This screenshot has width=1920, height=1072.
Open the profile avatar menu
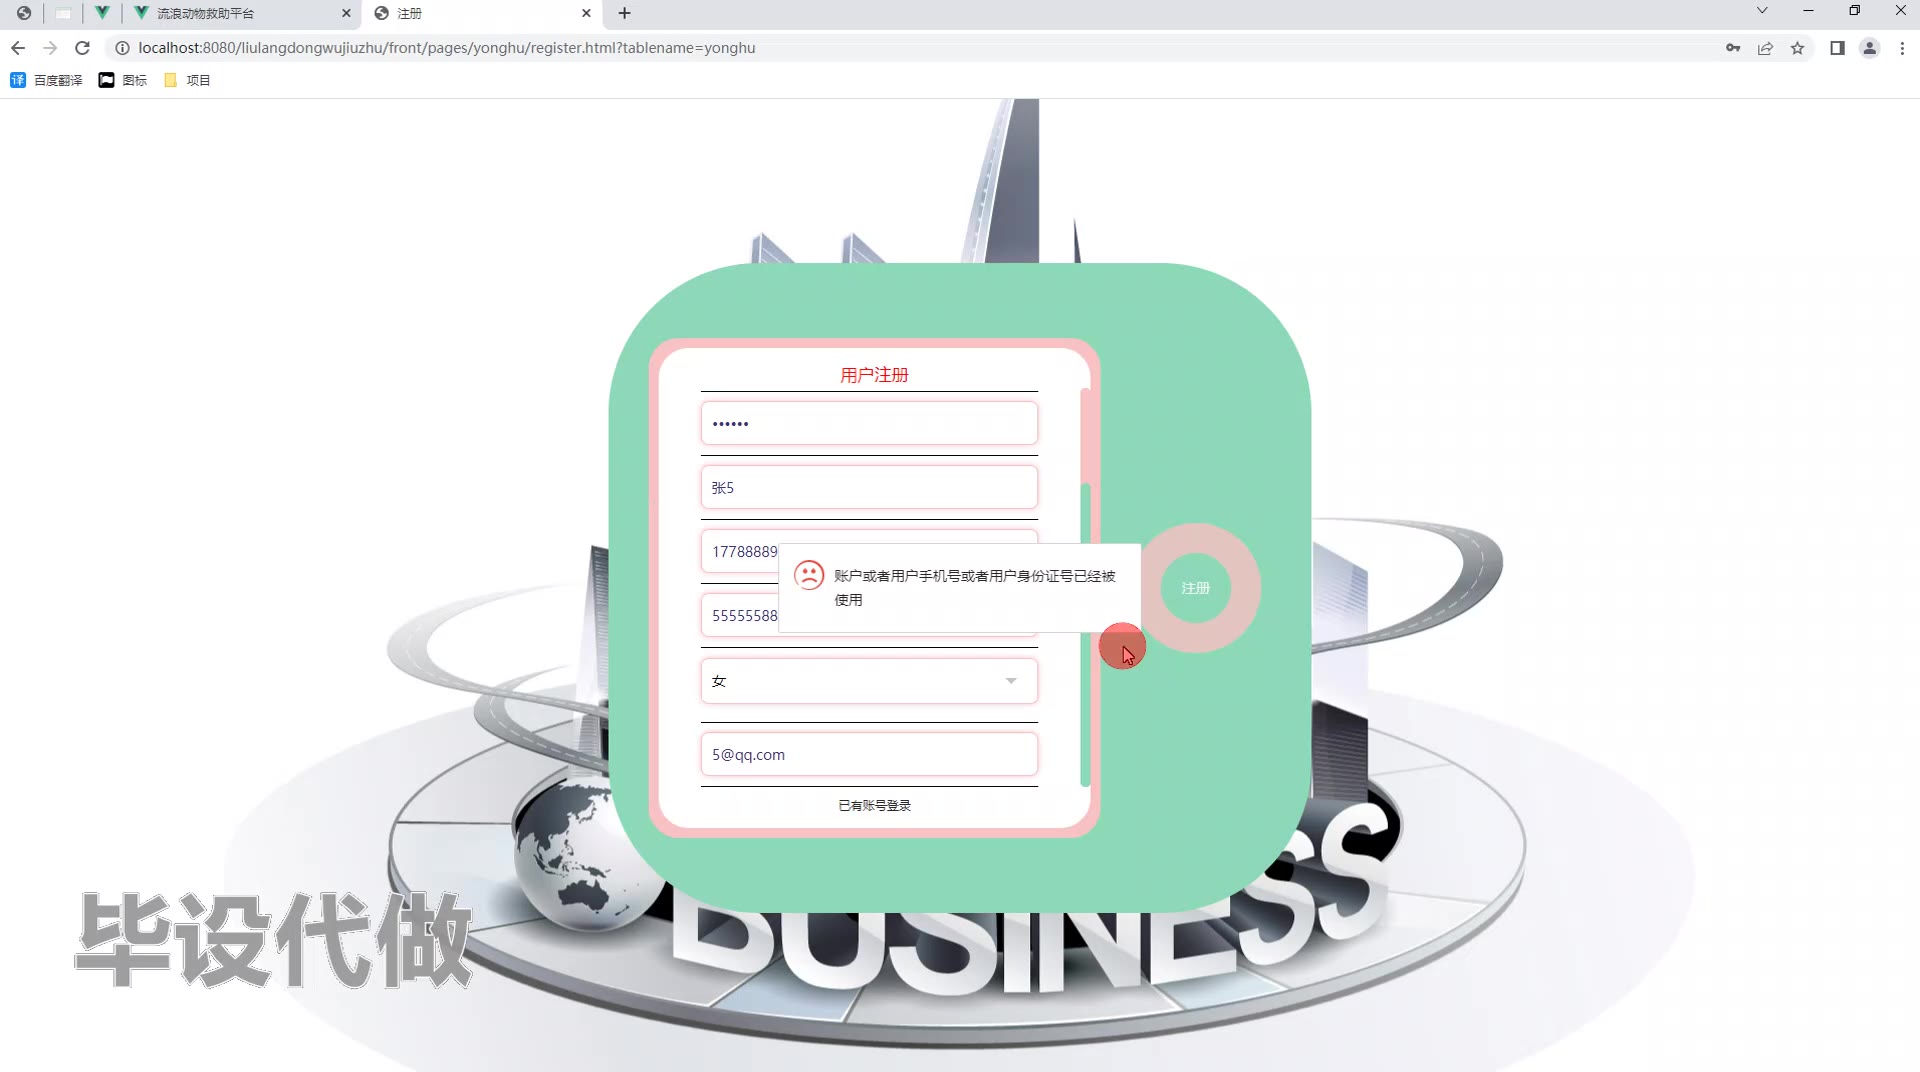click(x=1869, y=48)
